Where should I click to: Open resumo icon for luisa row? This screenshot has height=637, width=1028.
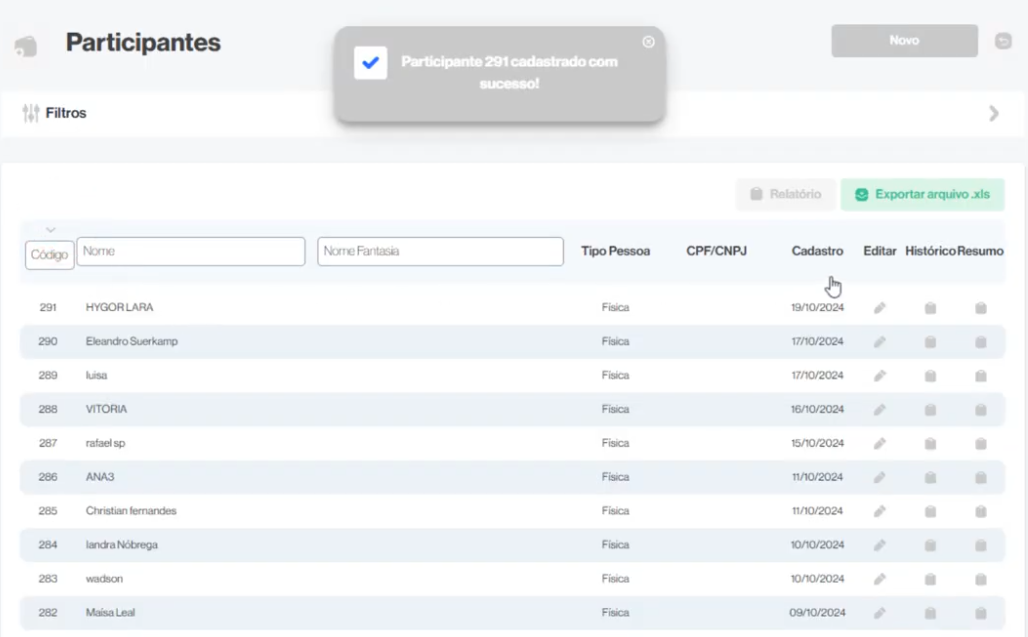pos(980,376)
